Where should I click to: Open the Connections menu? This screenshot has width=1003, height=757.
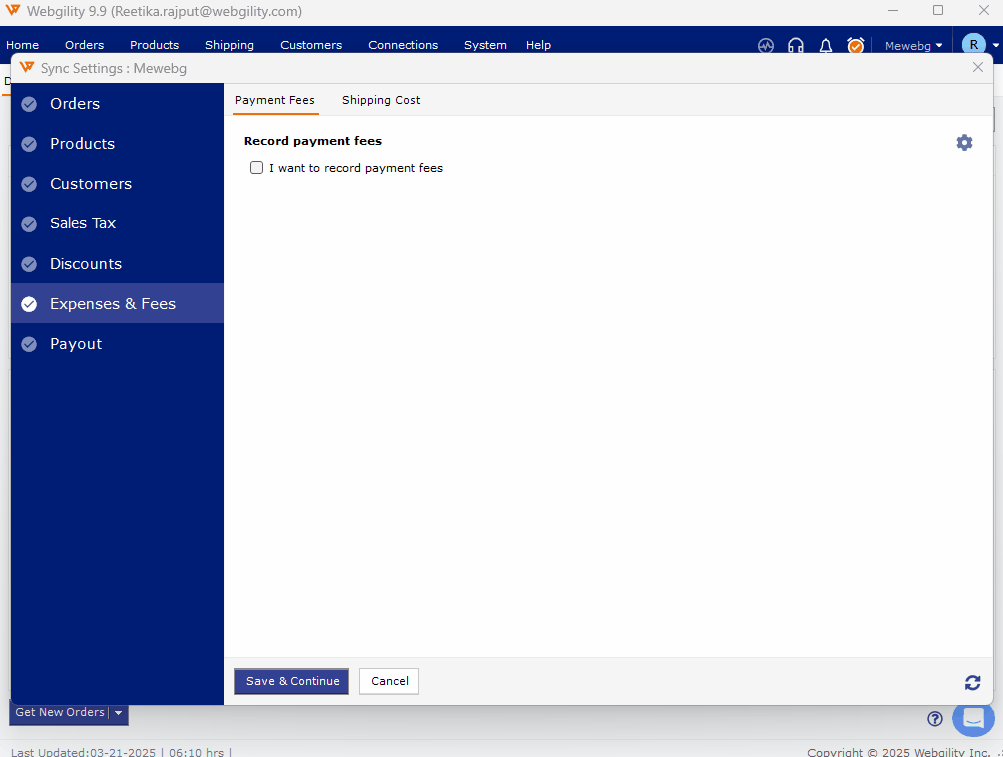click(x=403, y=45)
